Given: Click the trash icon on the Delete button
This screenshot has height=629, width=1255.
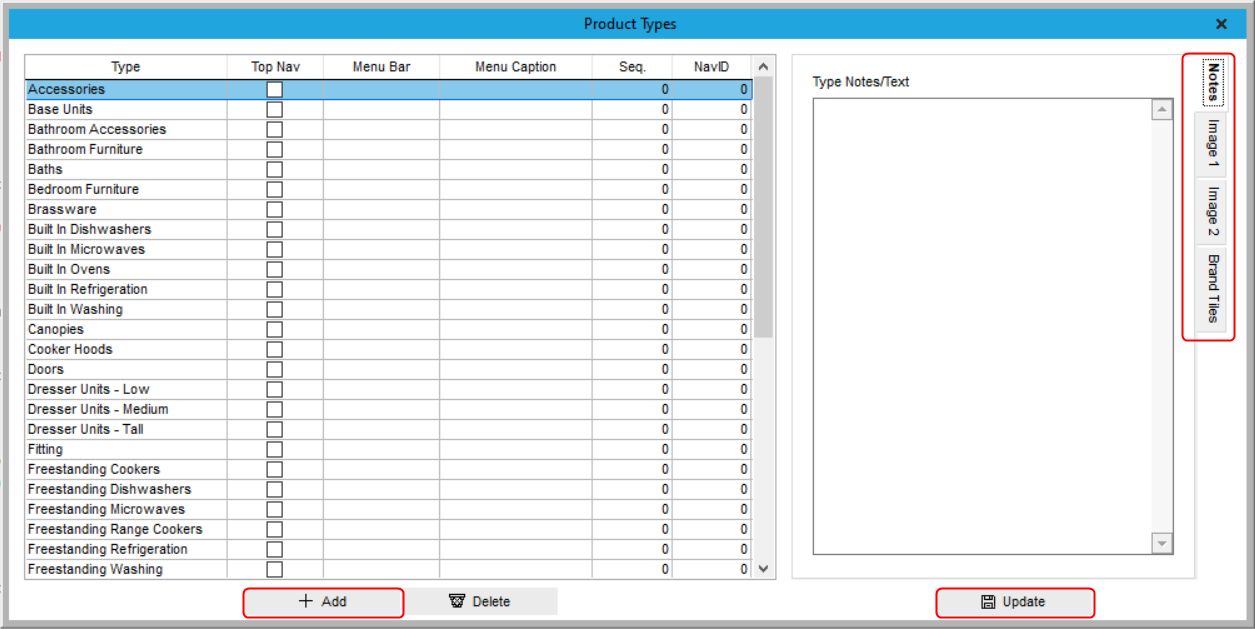Looking at the screenshot, I should [x=457, y=601].
